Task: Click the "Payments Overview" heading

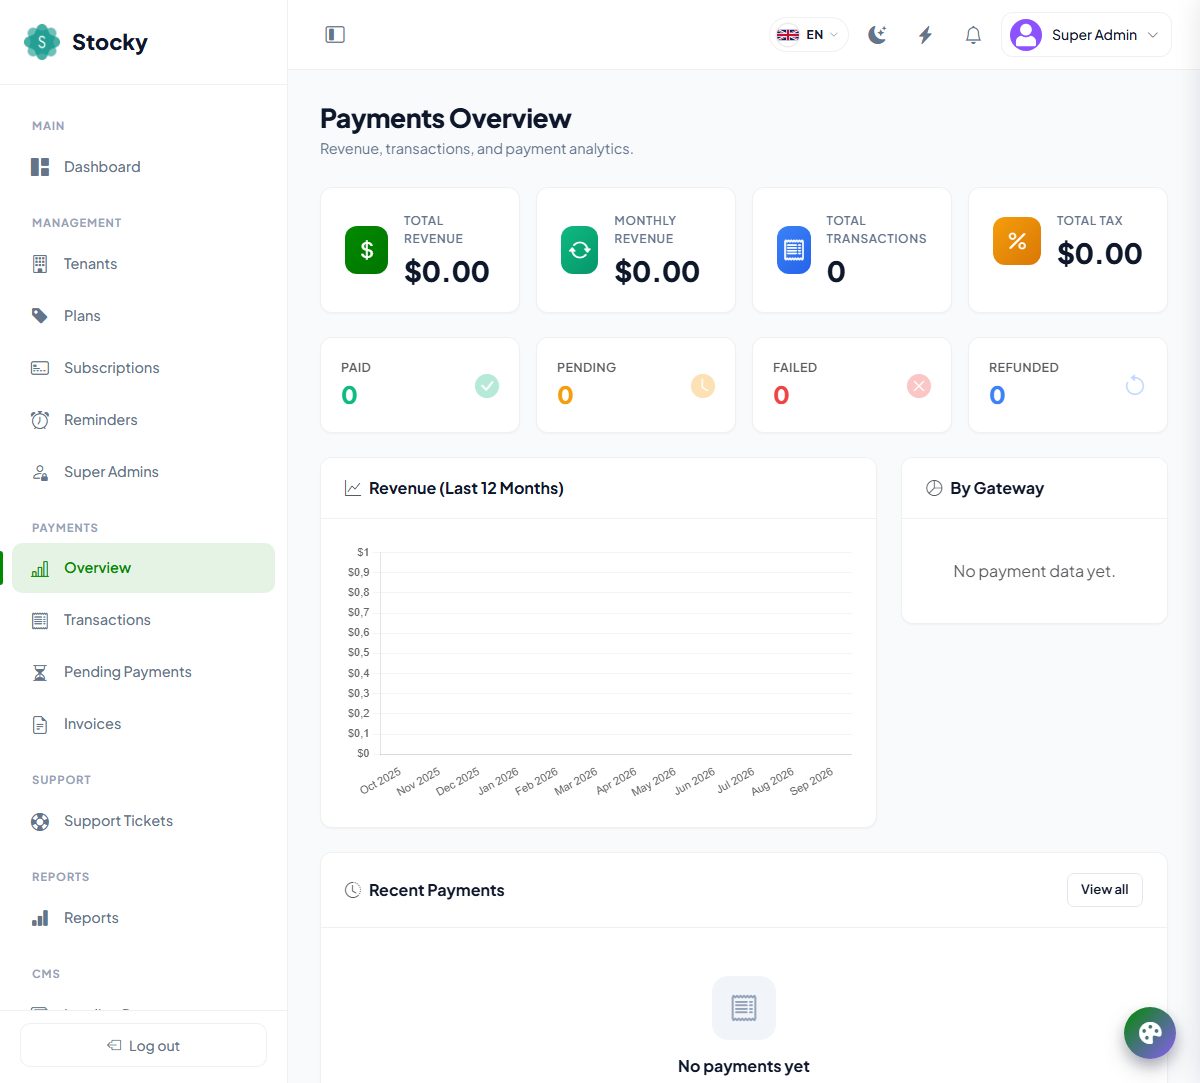Action: point(446,118)
